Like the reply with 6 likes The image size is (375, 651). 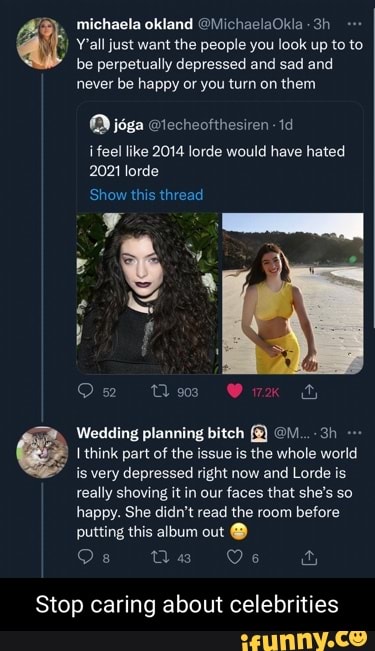click(x=235, y=558)
